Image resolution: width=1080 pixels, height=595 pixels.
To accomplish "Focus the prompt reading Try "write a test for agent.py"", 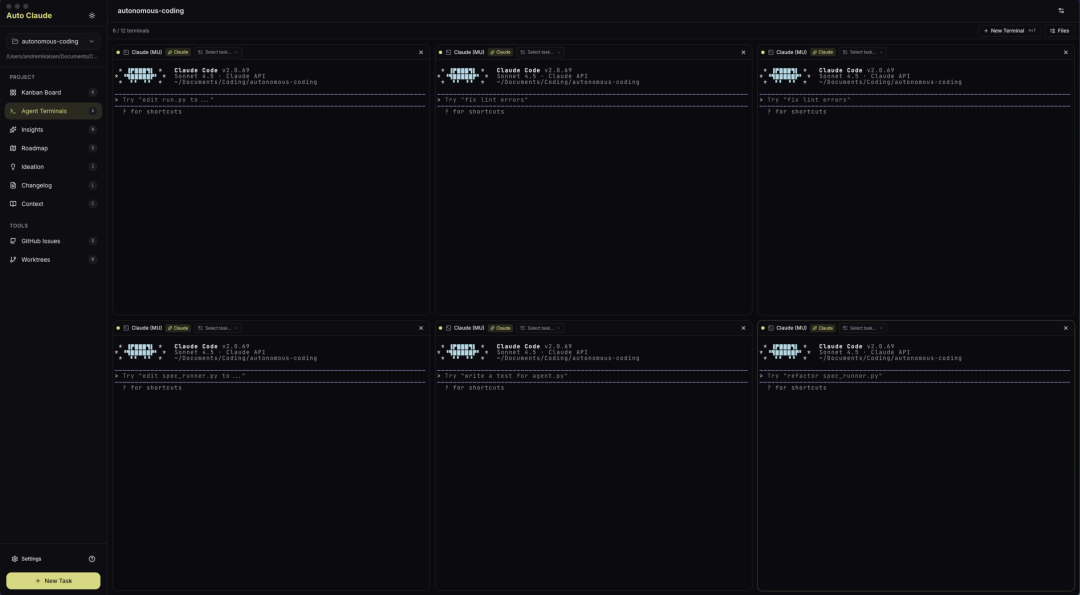I will 592,376.
